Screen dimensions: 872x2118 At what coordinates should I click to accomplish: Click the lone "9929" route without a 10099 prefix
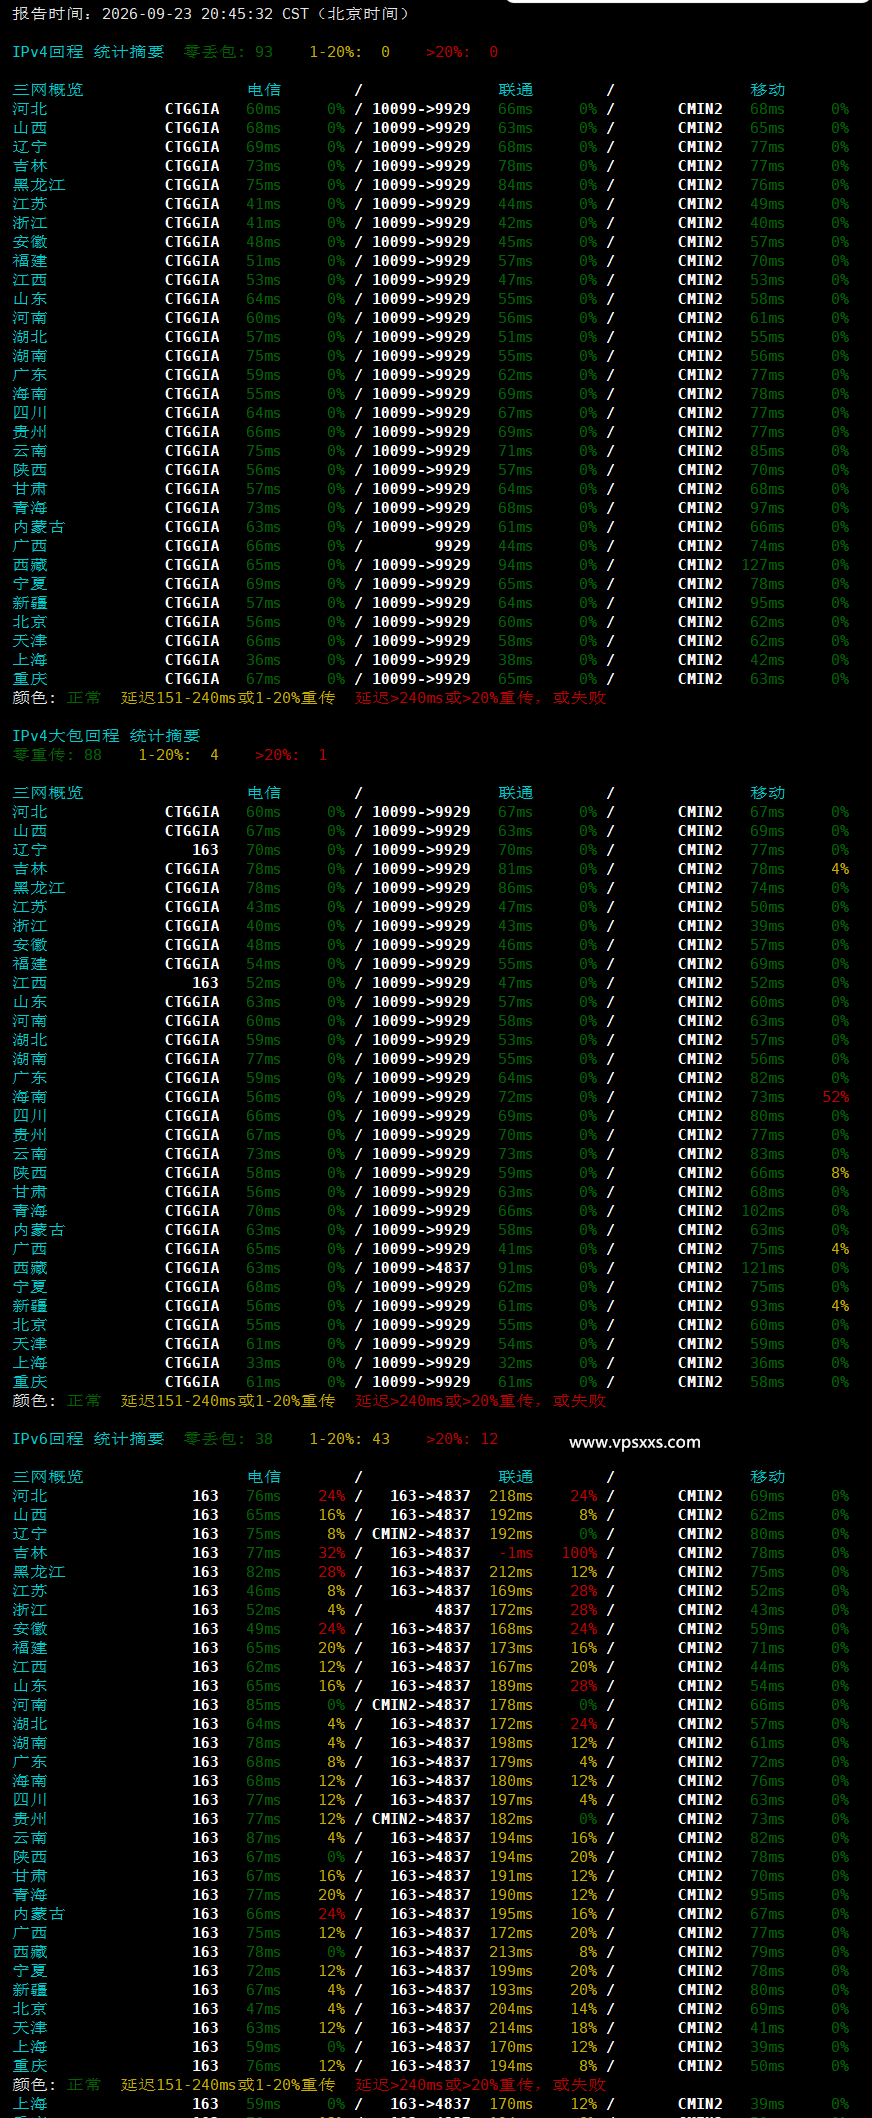pyautogui.click(x=453, y=546)
